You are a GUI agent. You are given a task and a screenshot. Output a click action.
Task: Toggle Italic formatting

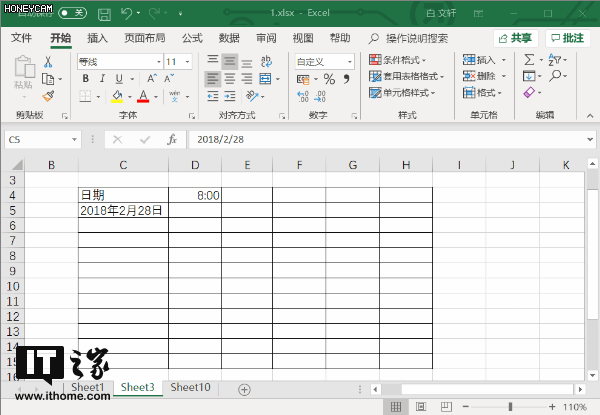pos(102,78)
